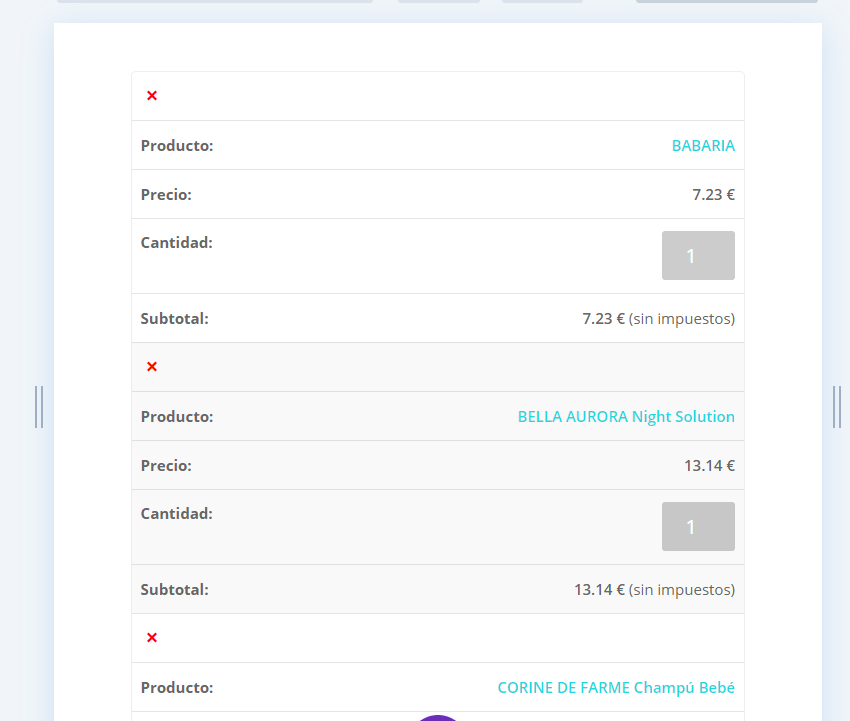Click the Cantidad label in BELLA AURORA row

(177, 514)
